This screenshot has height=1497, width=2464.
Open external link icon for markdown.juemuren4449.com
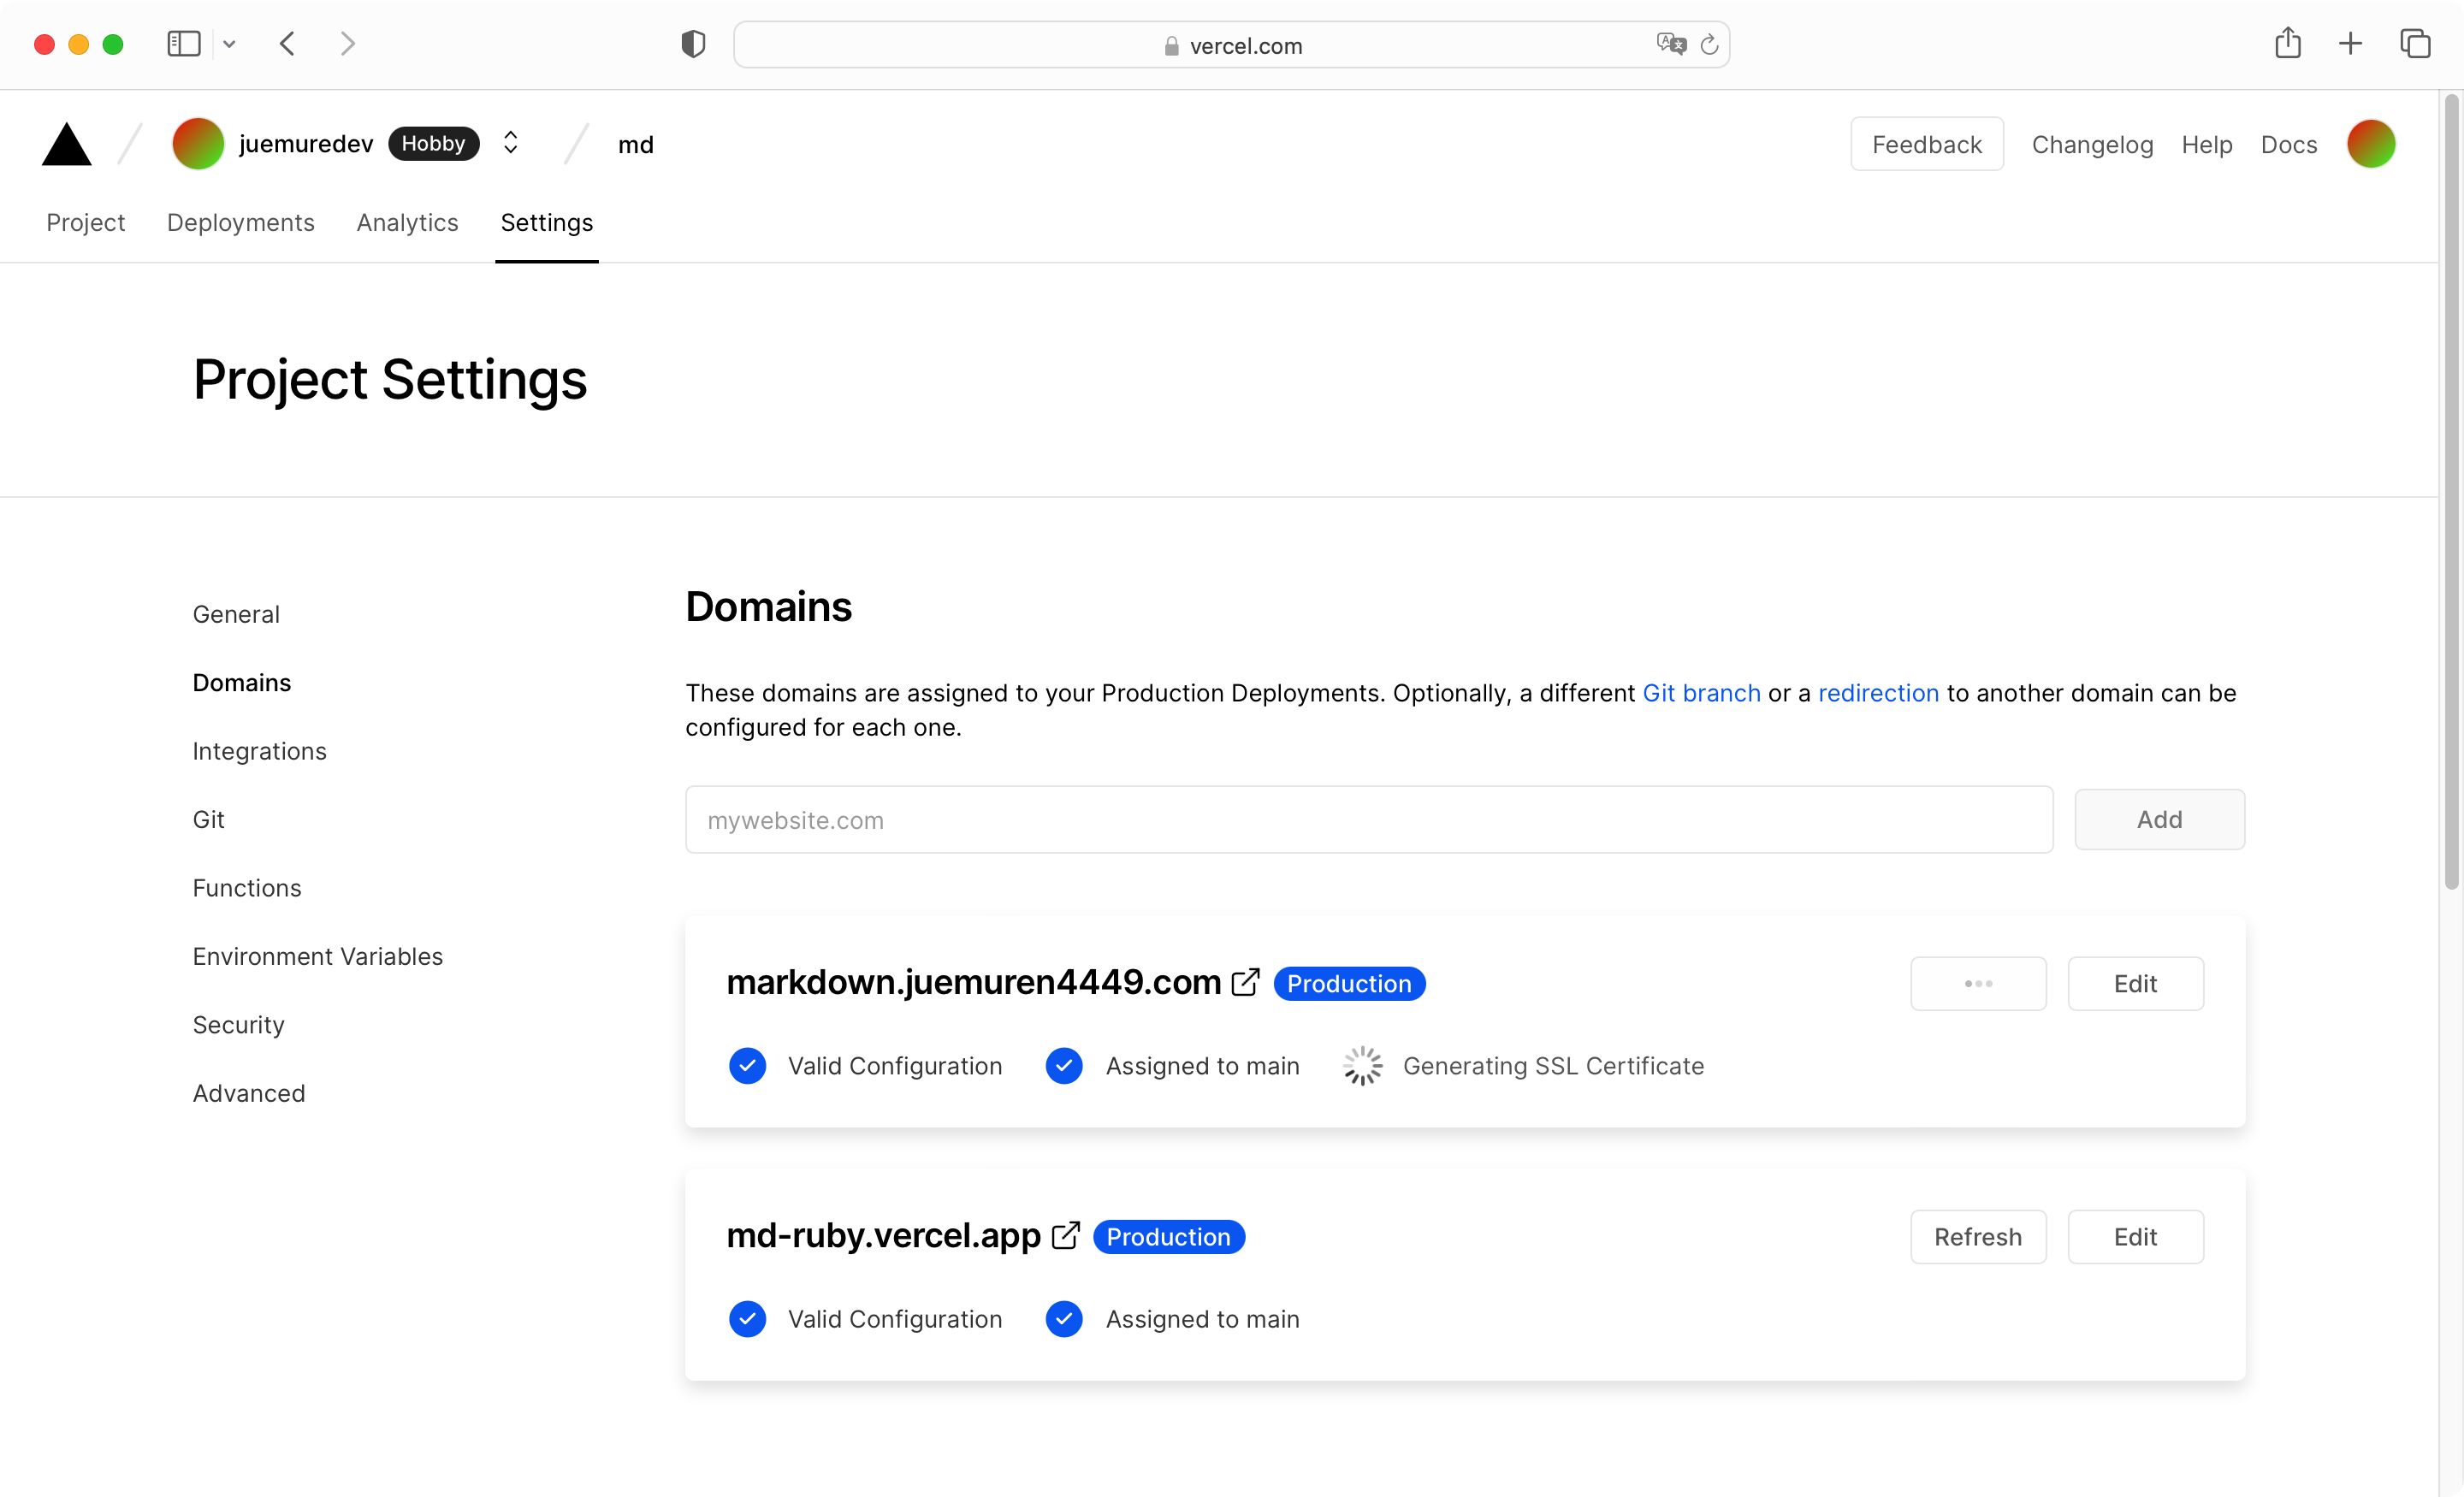click(1245, 982)
